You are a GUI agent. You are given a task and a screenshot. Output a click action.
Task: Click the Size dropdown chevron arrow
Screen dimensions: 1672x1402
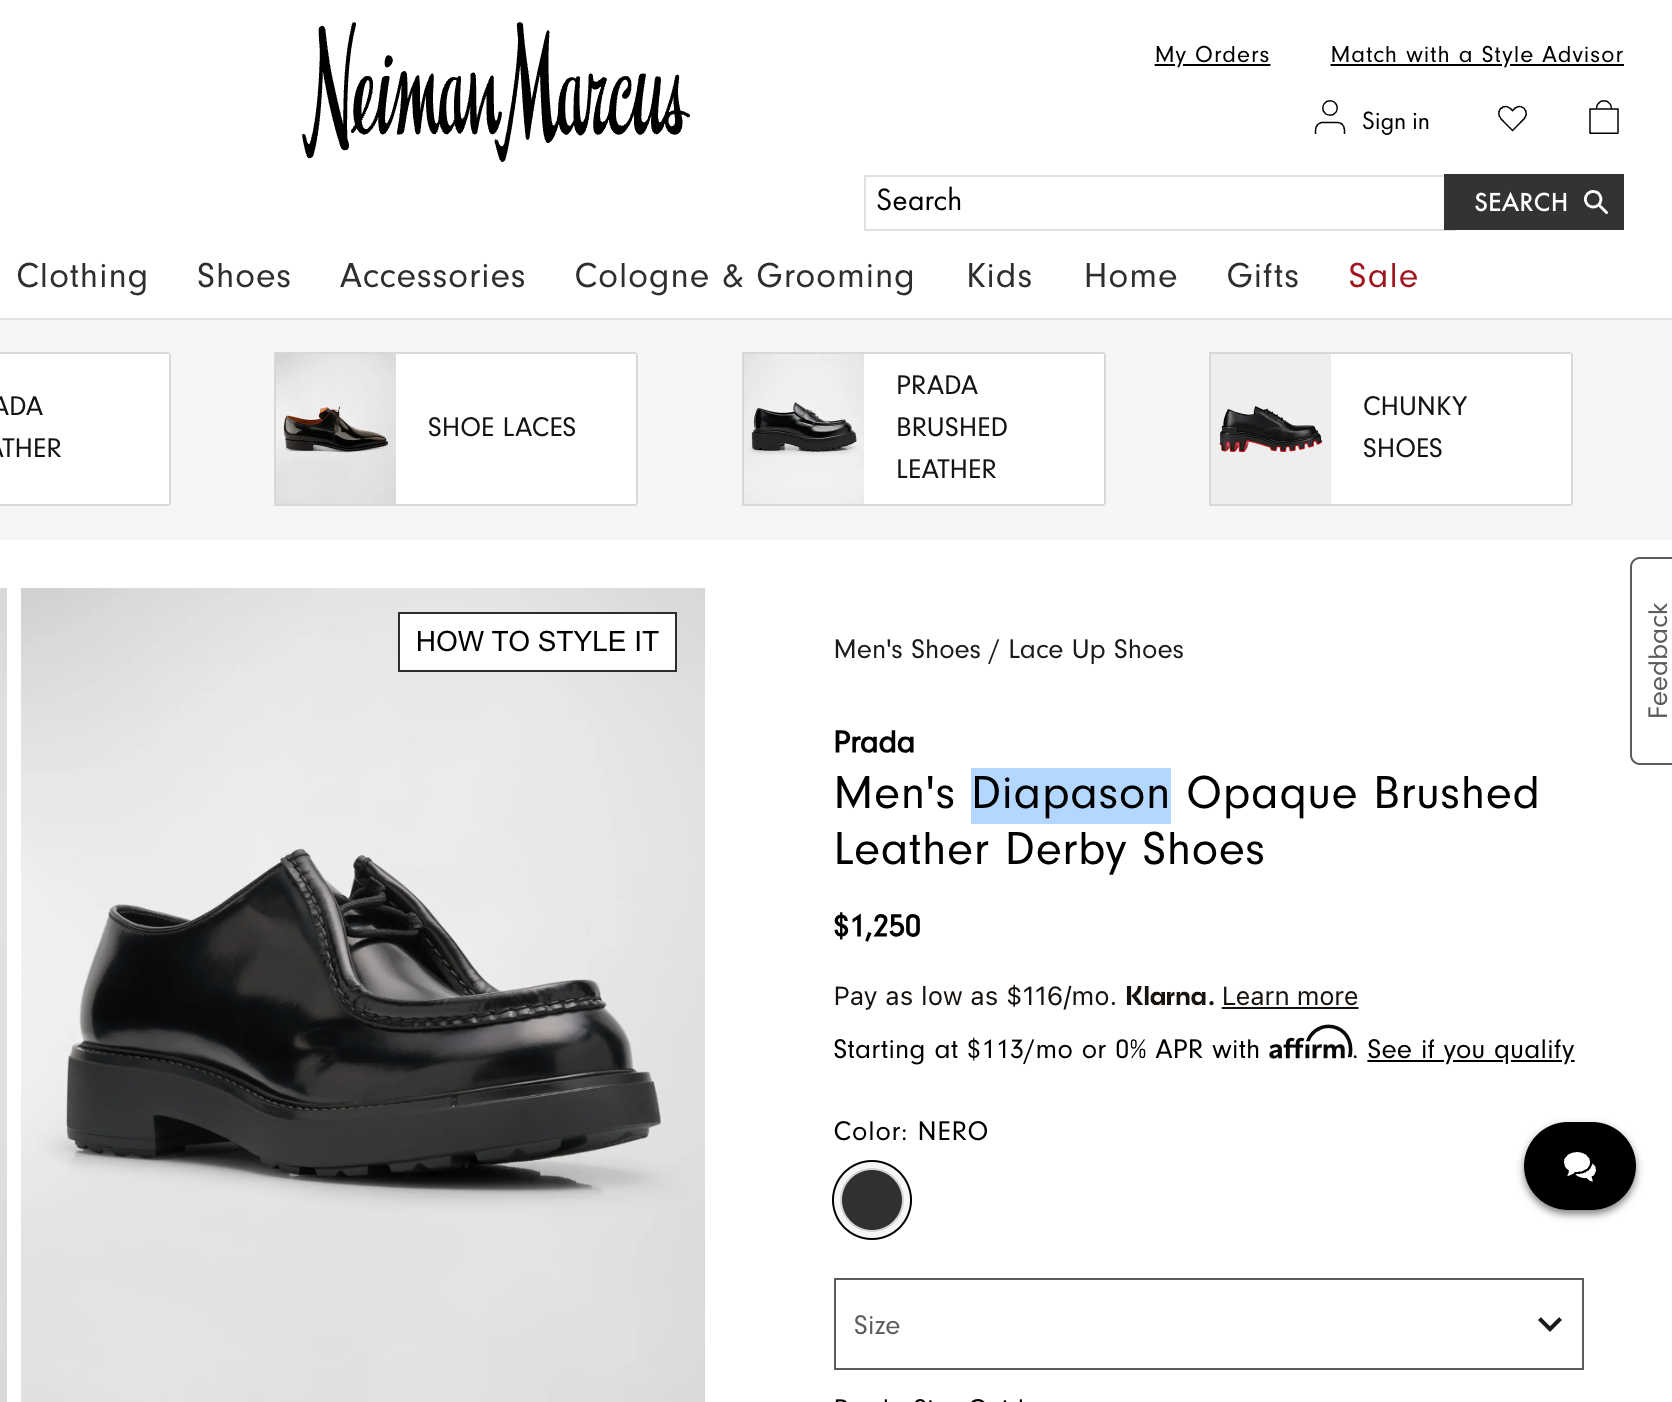1549,1325
